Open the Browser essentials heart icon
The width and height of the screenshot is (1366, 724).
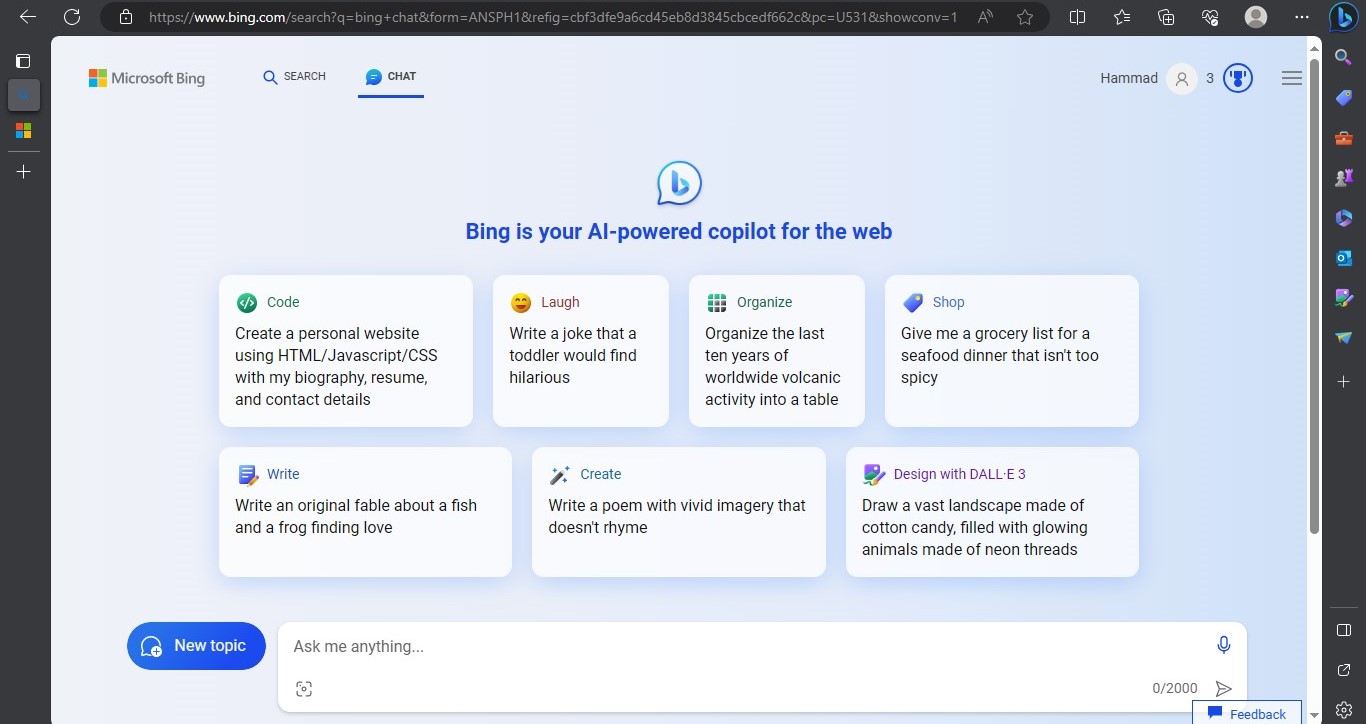1210,17
